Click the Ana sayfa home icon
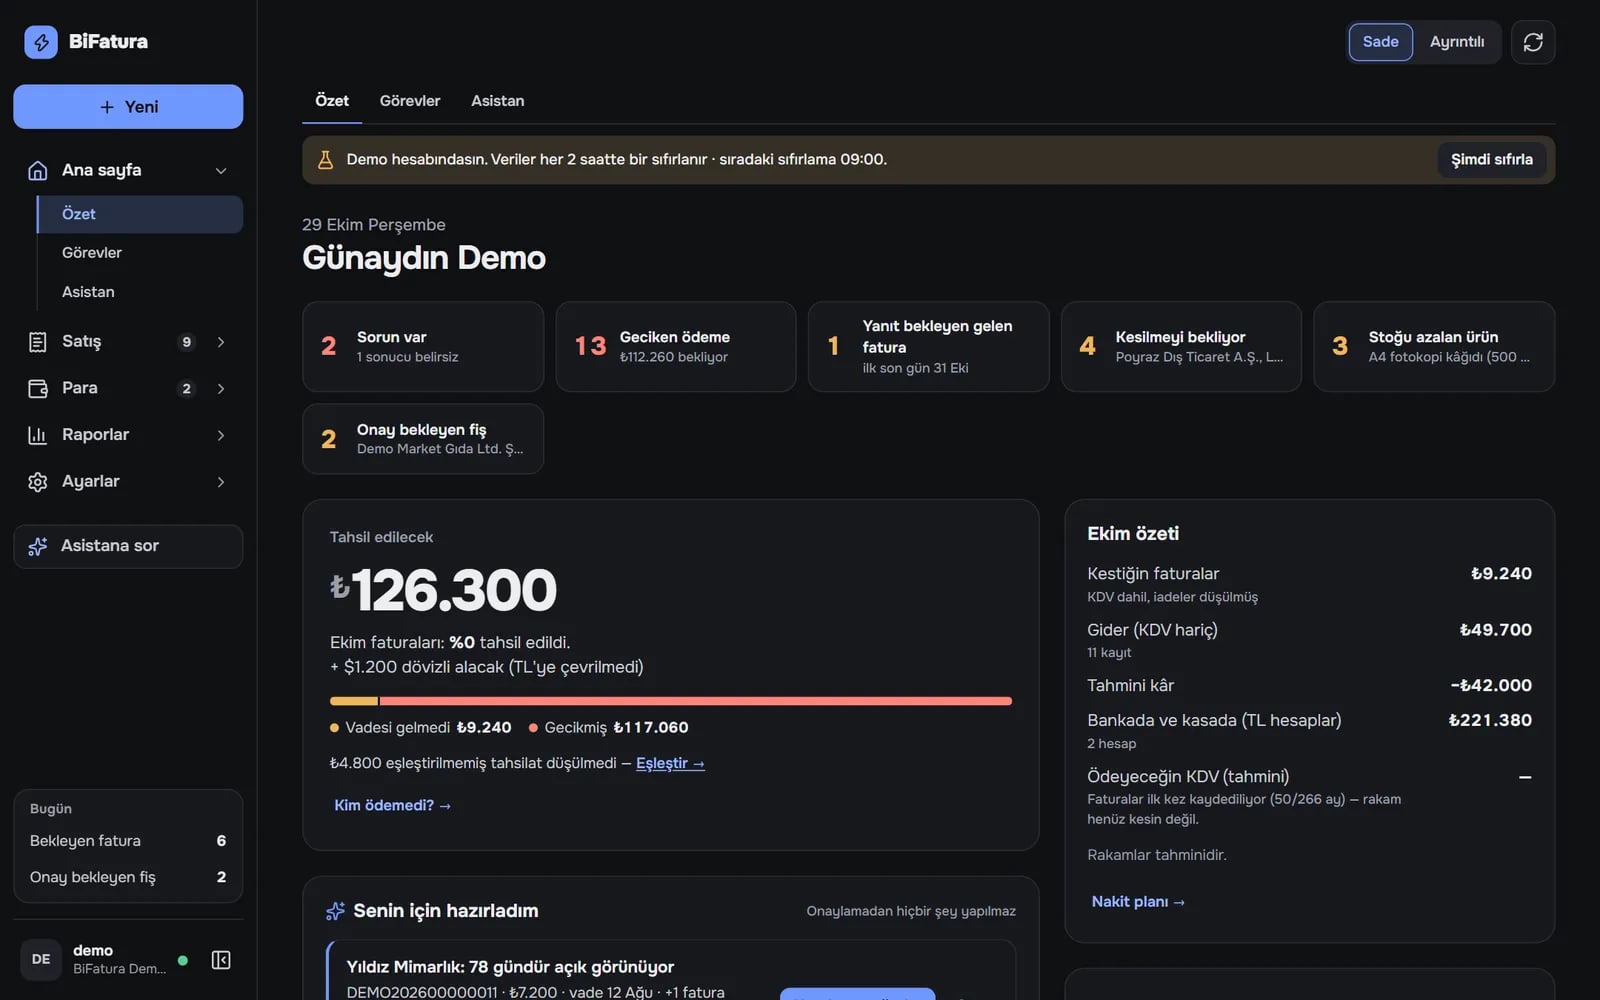Screen dimensions: 1600x1000 38,170
